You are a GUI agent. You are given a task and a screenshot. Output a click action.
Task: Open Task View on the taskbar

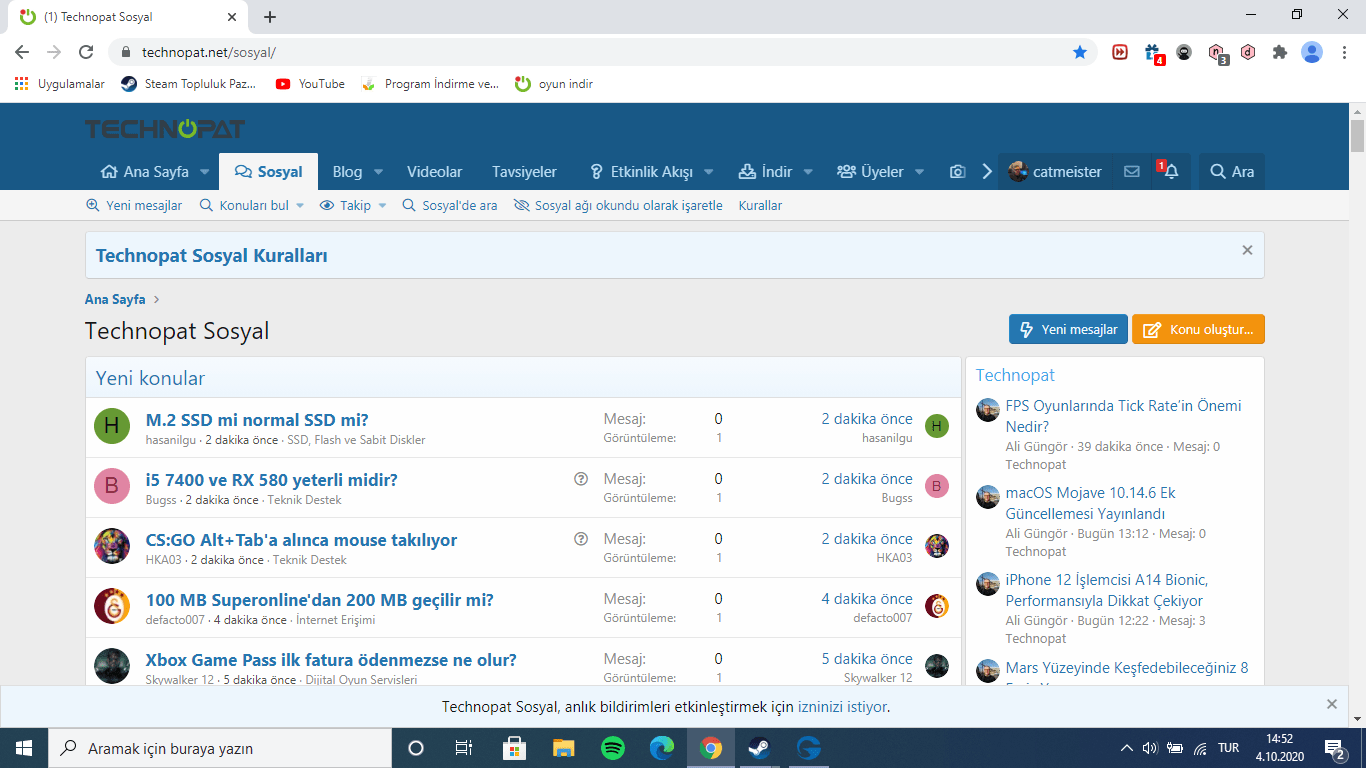(x=464, y=747)
